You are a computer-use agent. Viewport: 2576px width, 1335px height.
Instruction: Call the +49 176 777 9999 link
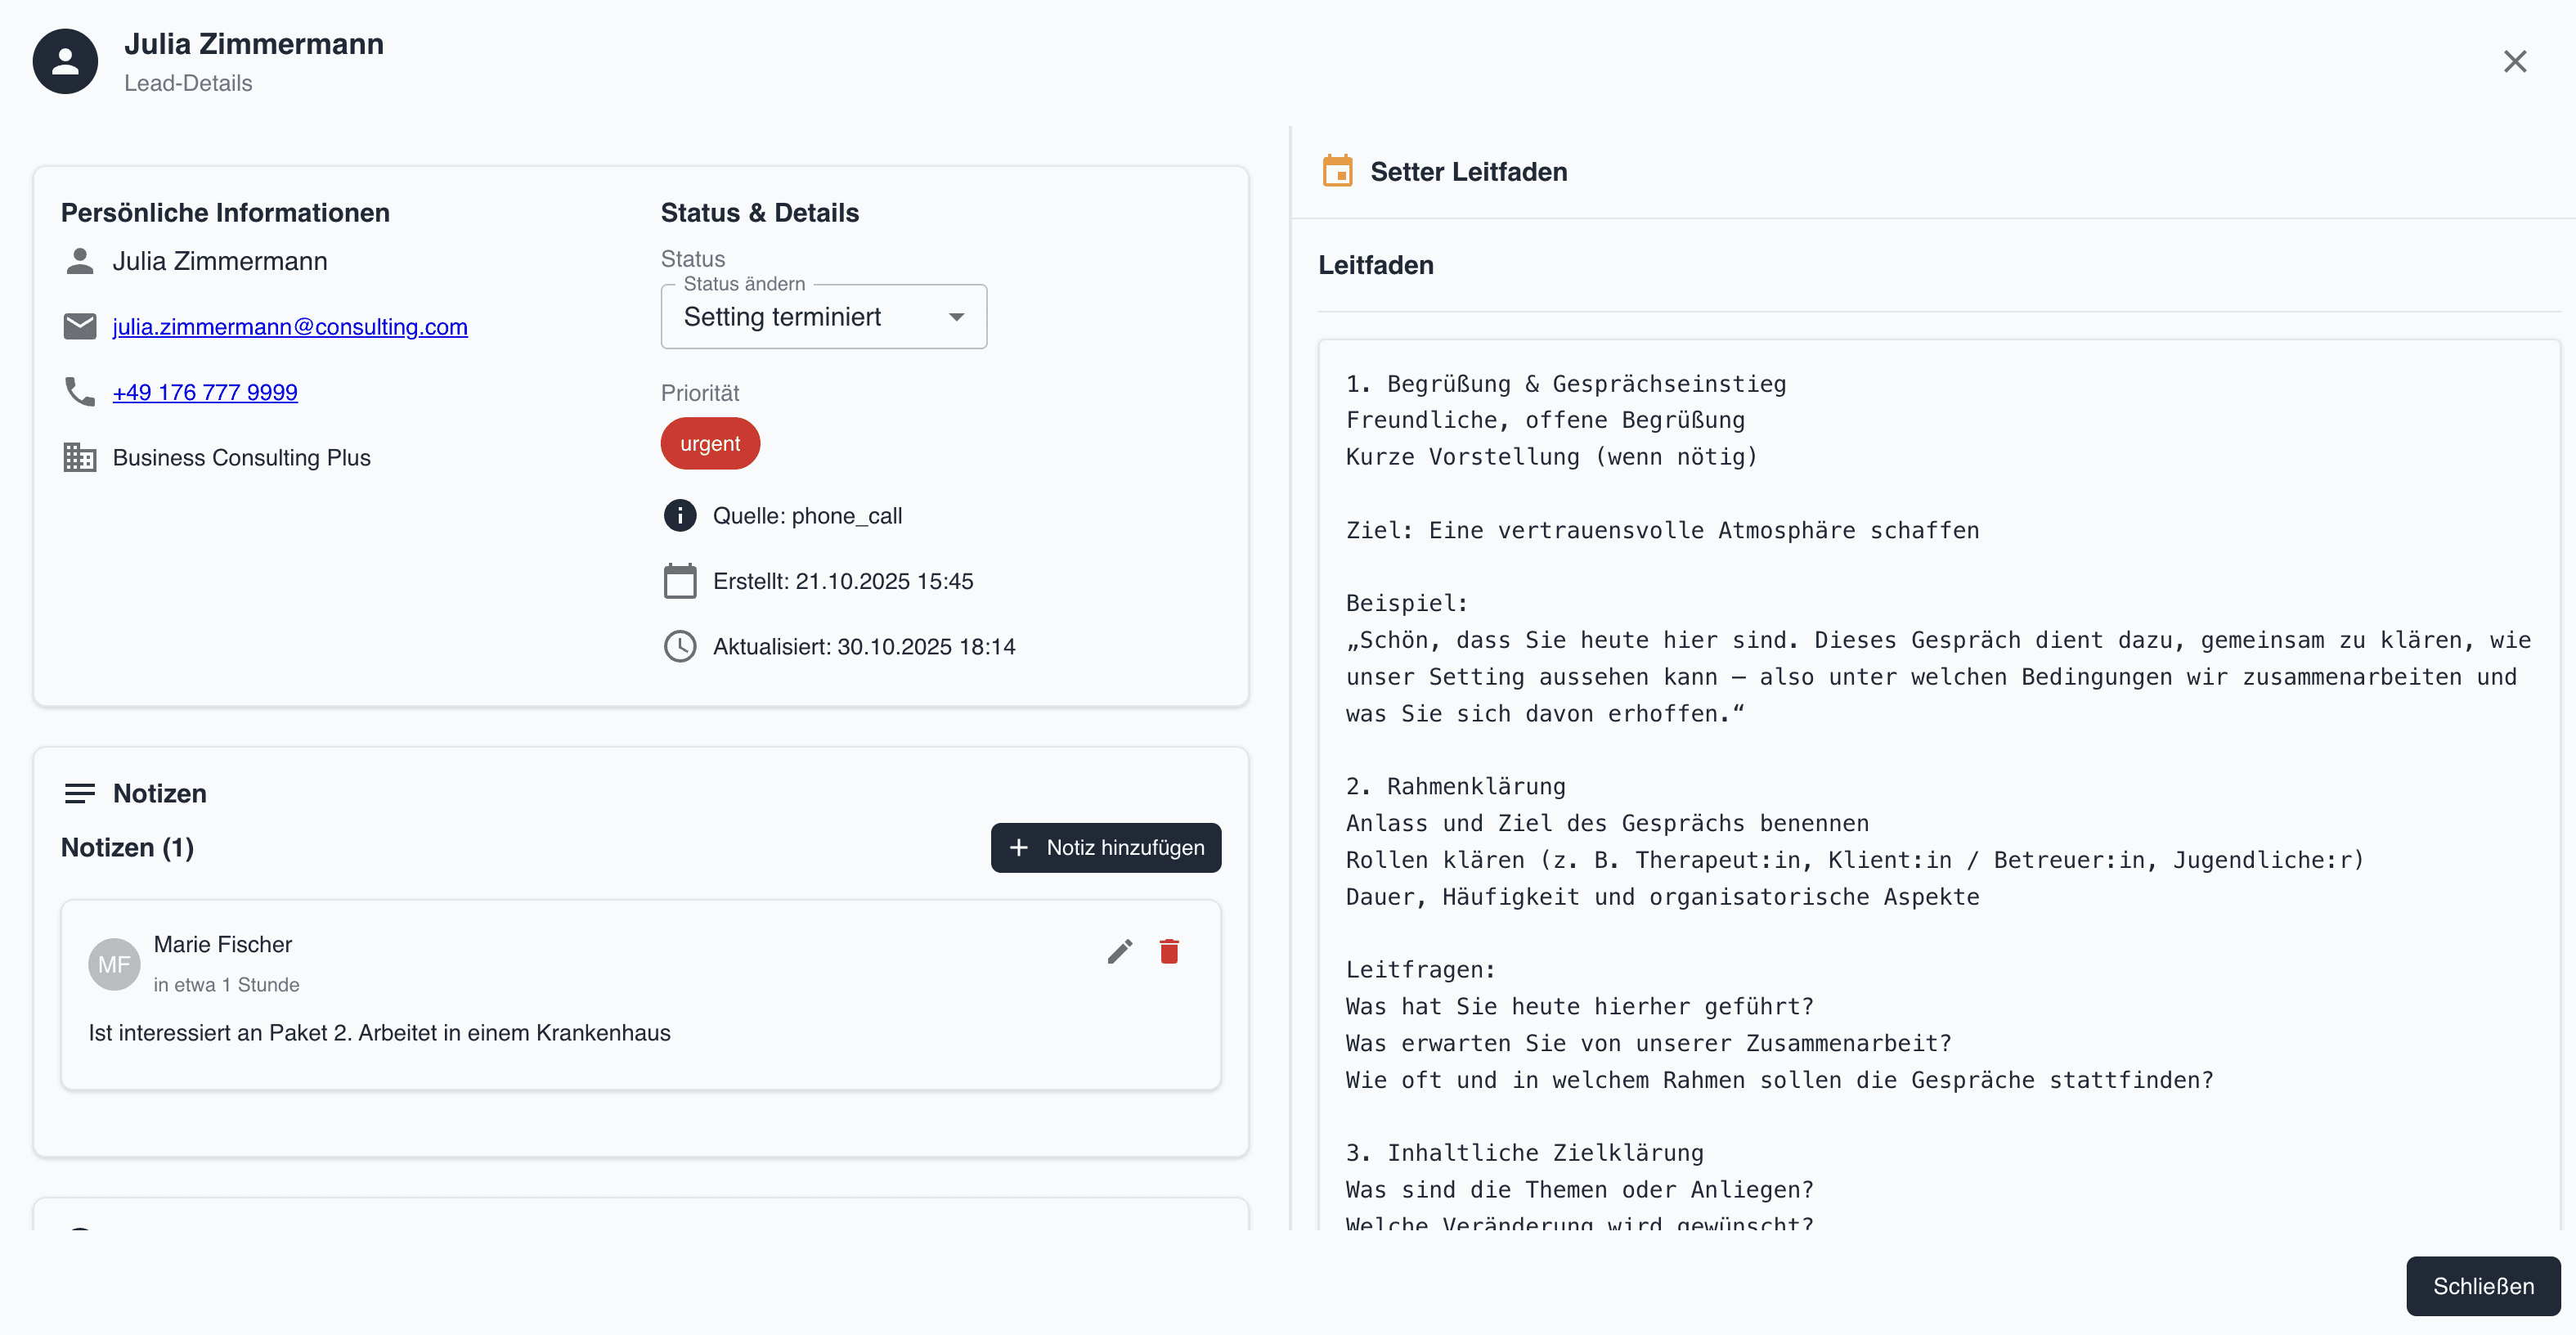tap(205, 392)
